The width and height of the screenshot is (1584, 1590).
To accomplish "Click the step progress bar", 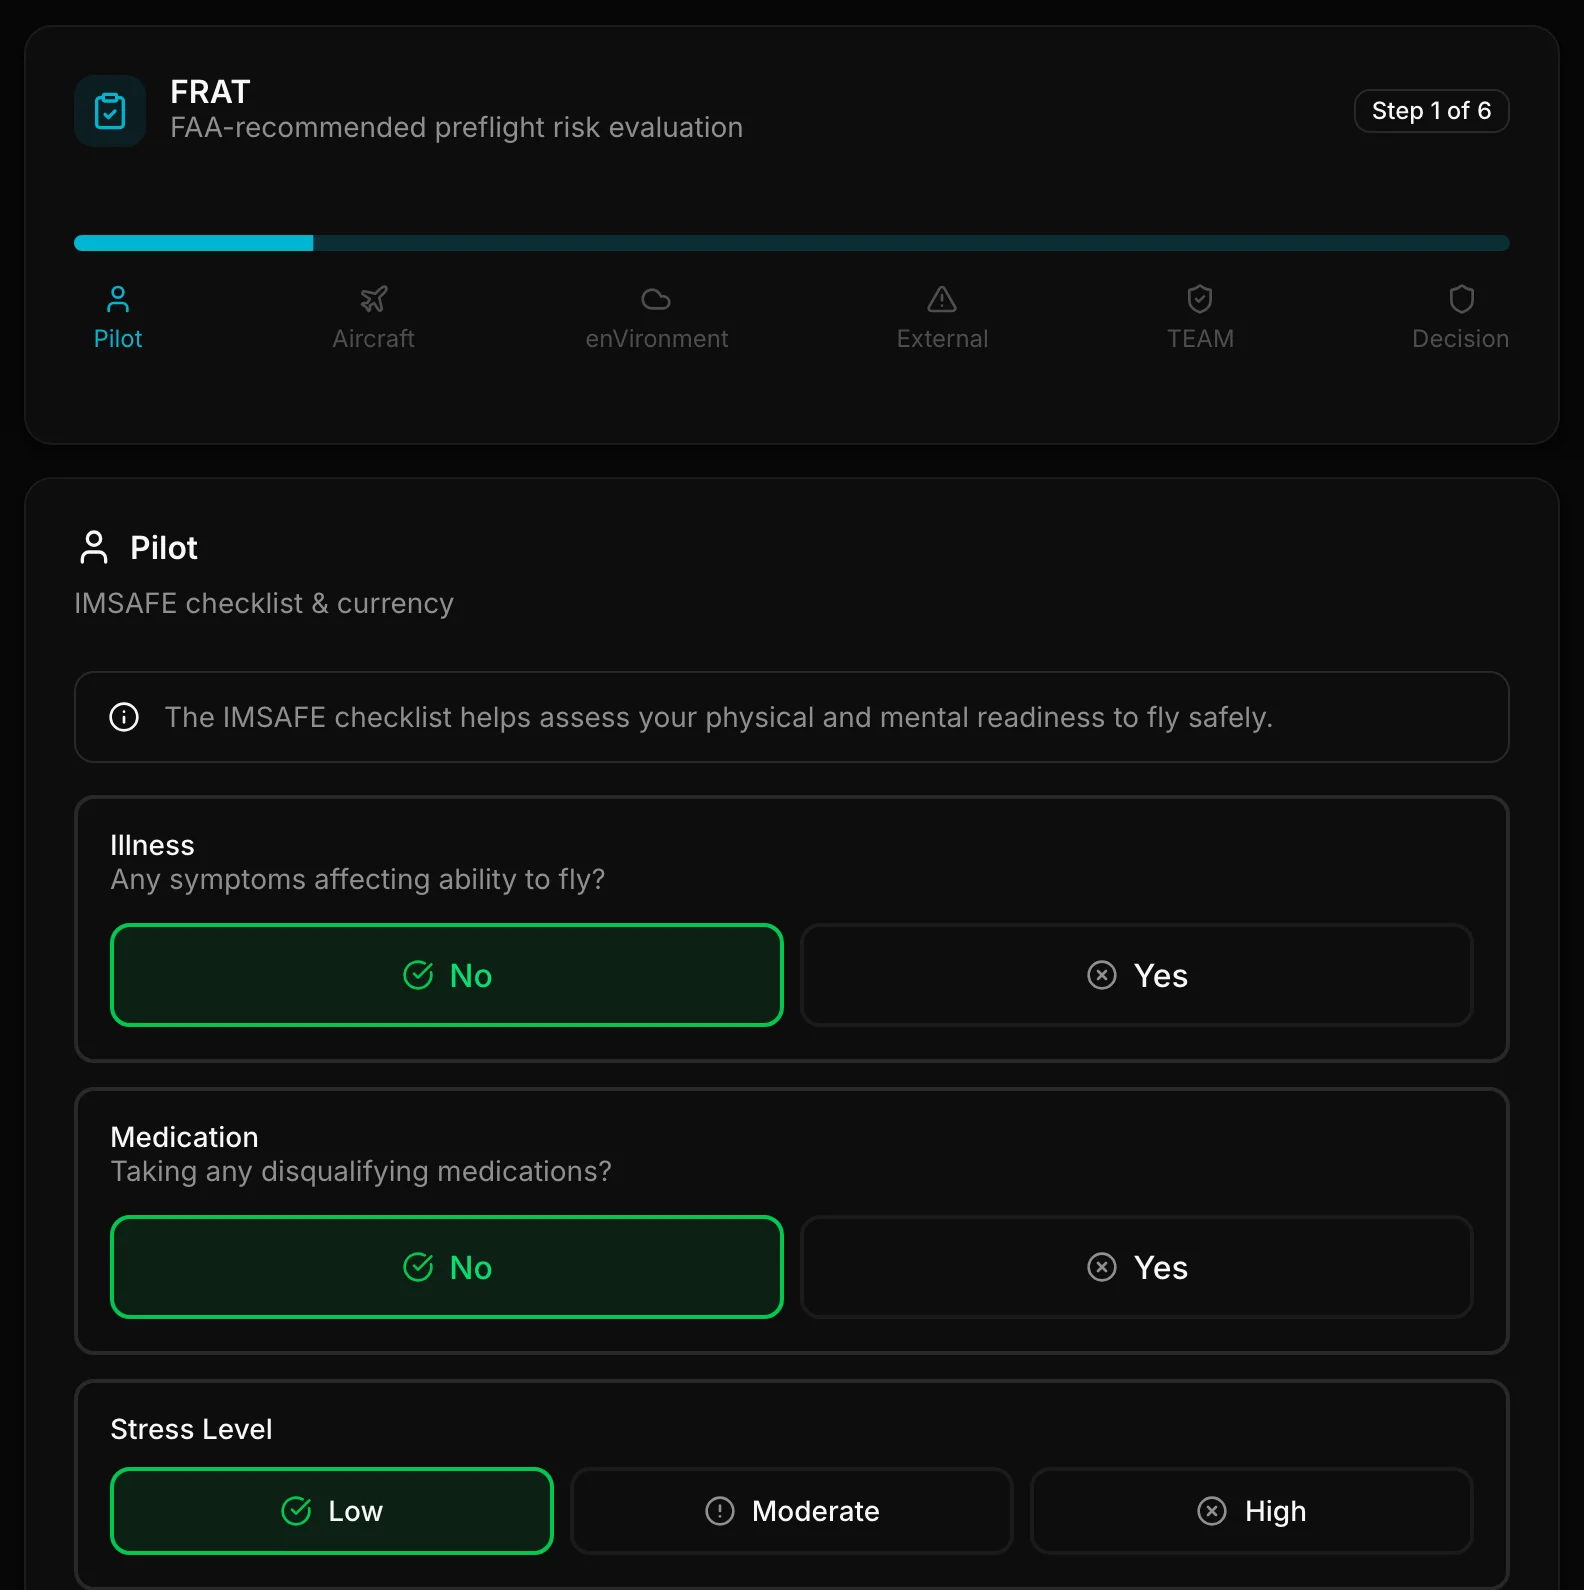I will point(792,243).
